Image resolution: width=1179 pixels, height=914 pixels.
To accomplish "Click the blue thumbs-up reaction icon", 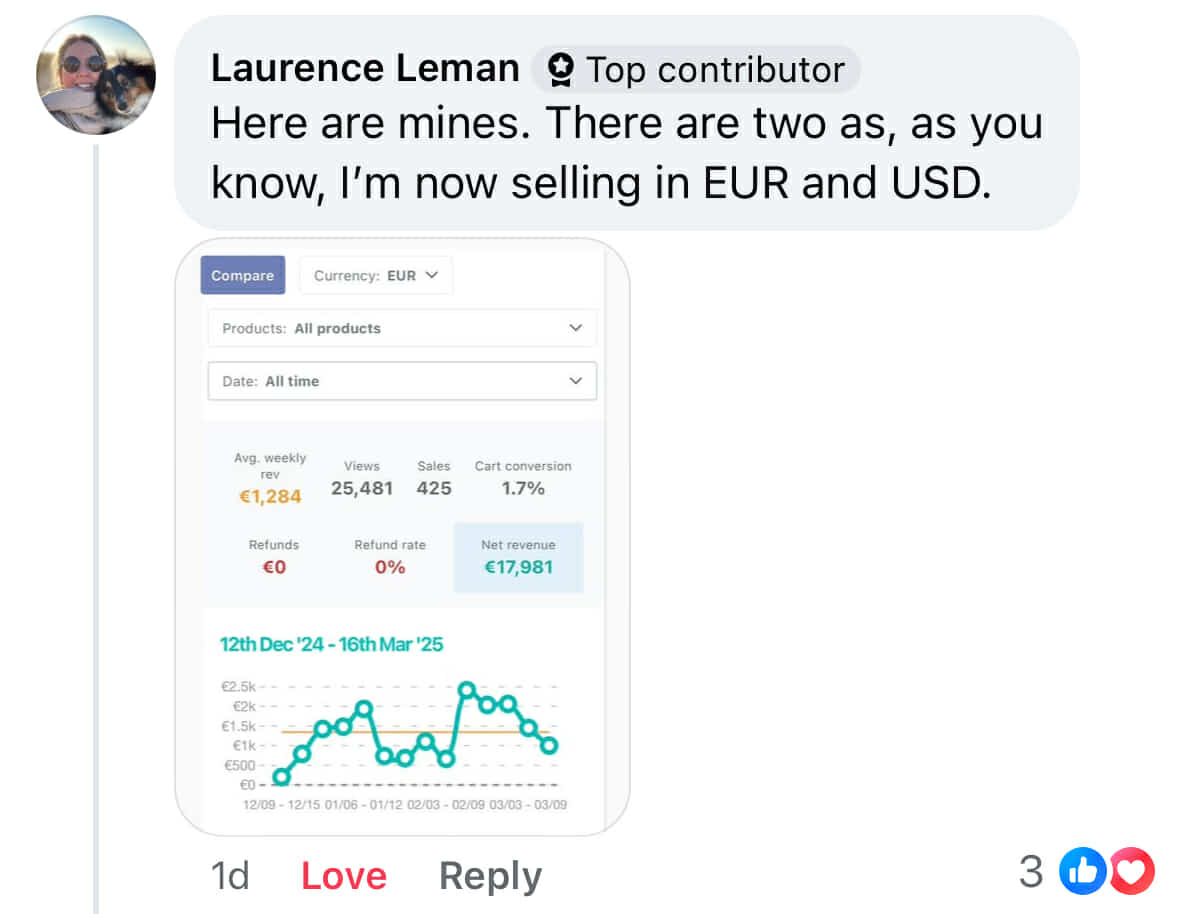I will click(1079, 872).
